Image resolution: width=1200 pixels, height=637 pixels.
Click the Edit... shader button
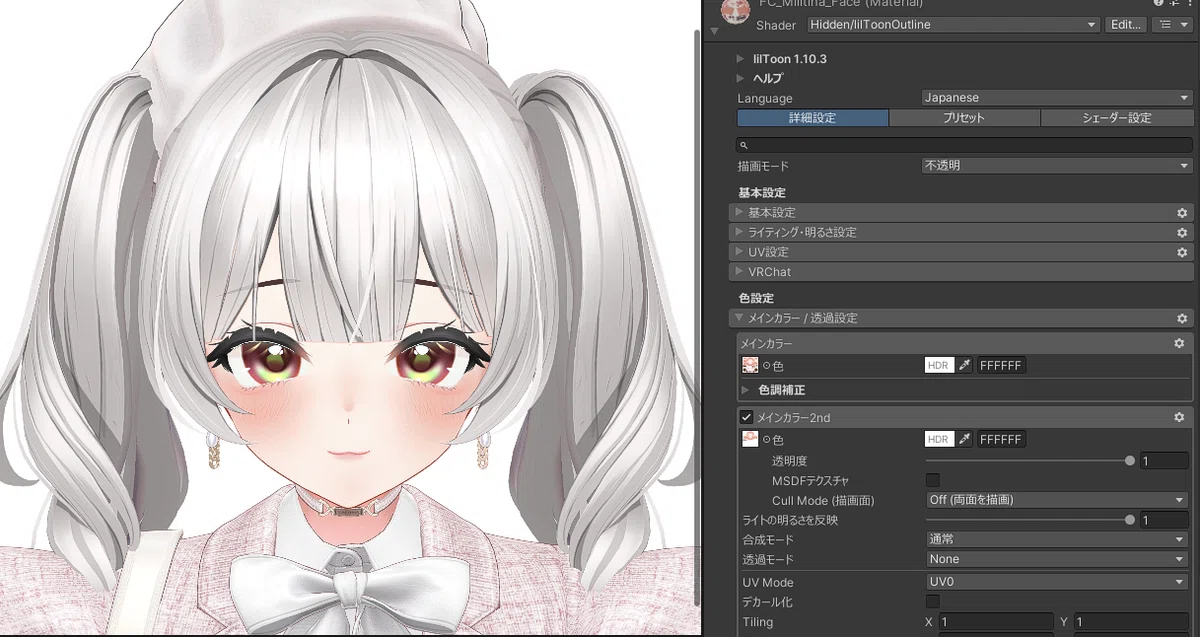point(1125,25)
